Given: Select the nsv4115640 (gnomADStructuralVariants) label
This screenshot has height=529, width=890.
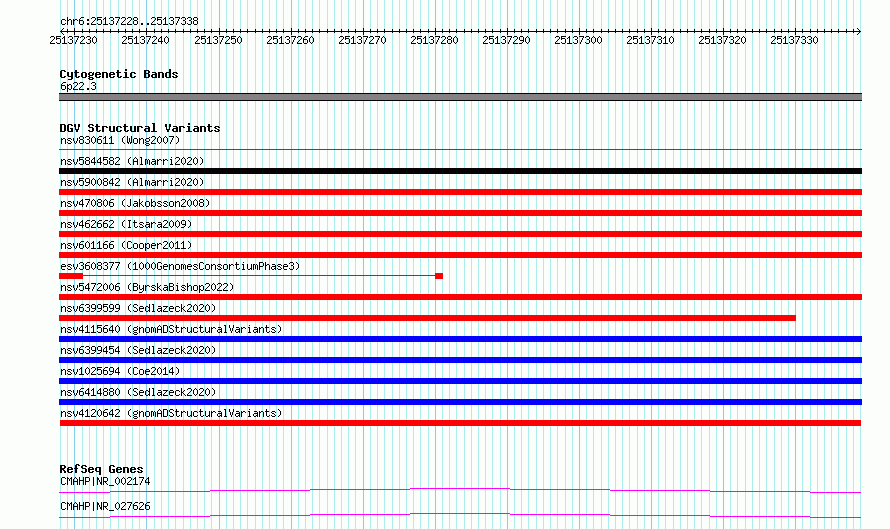Looking at the screenshot, I should 171,329.
